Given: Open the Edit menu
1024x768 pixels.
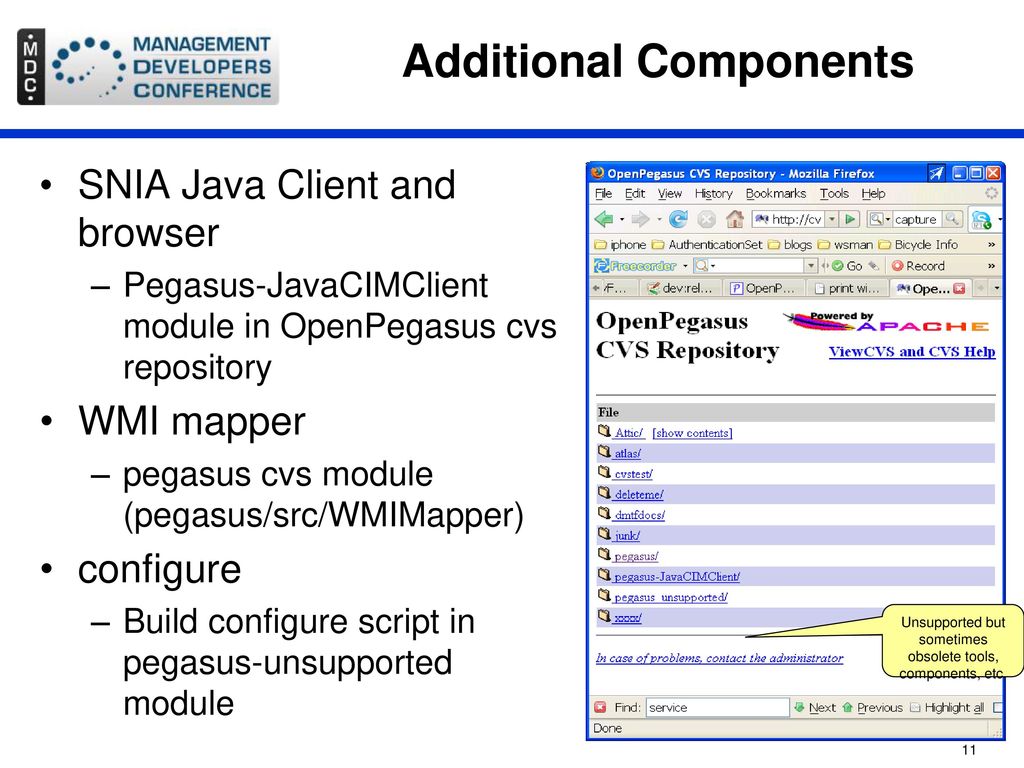Looking at the screenshot, I should tap(635, 193).
